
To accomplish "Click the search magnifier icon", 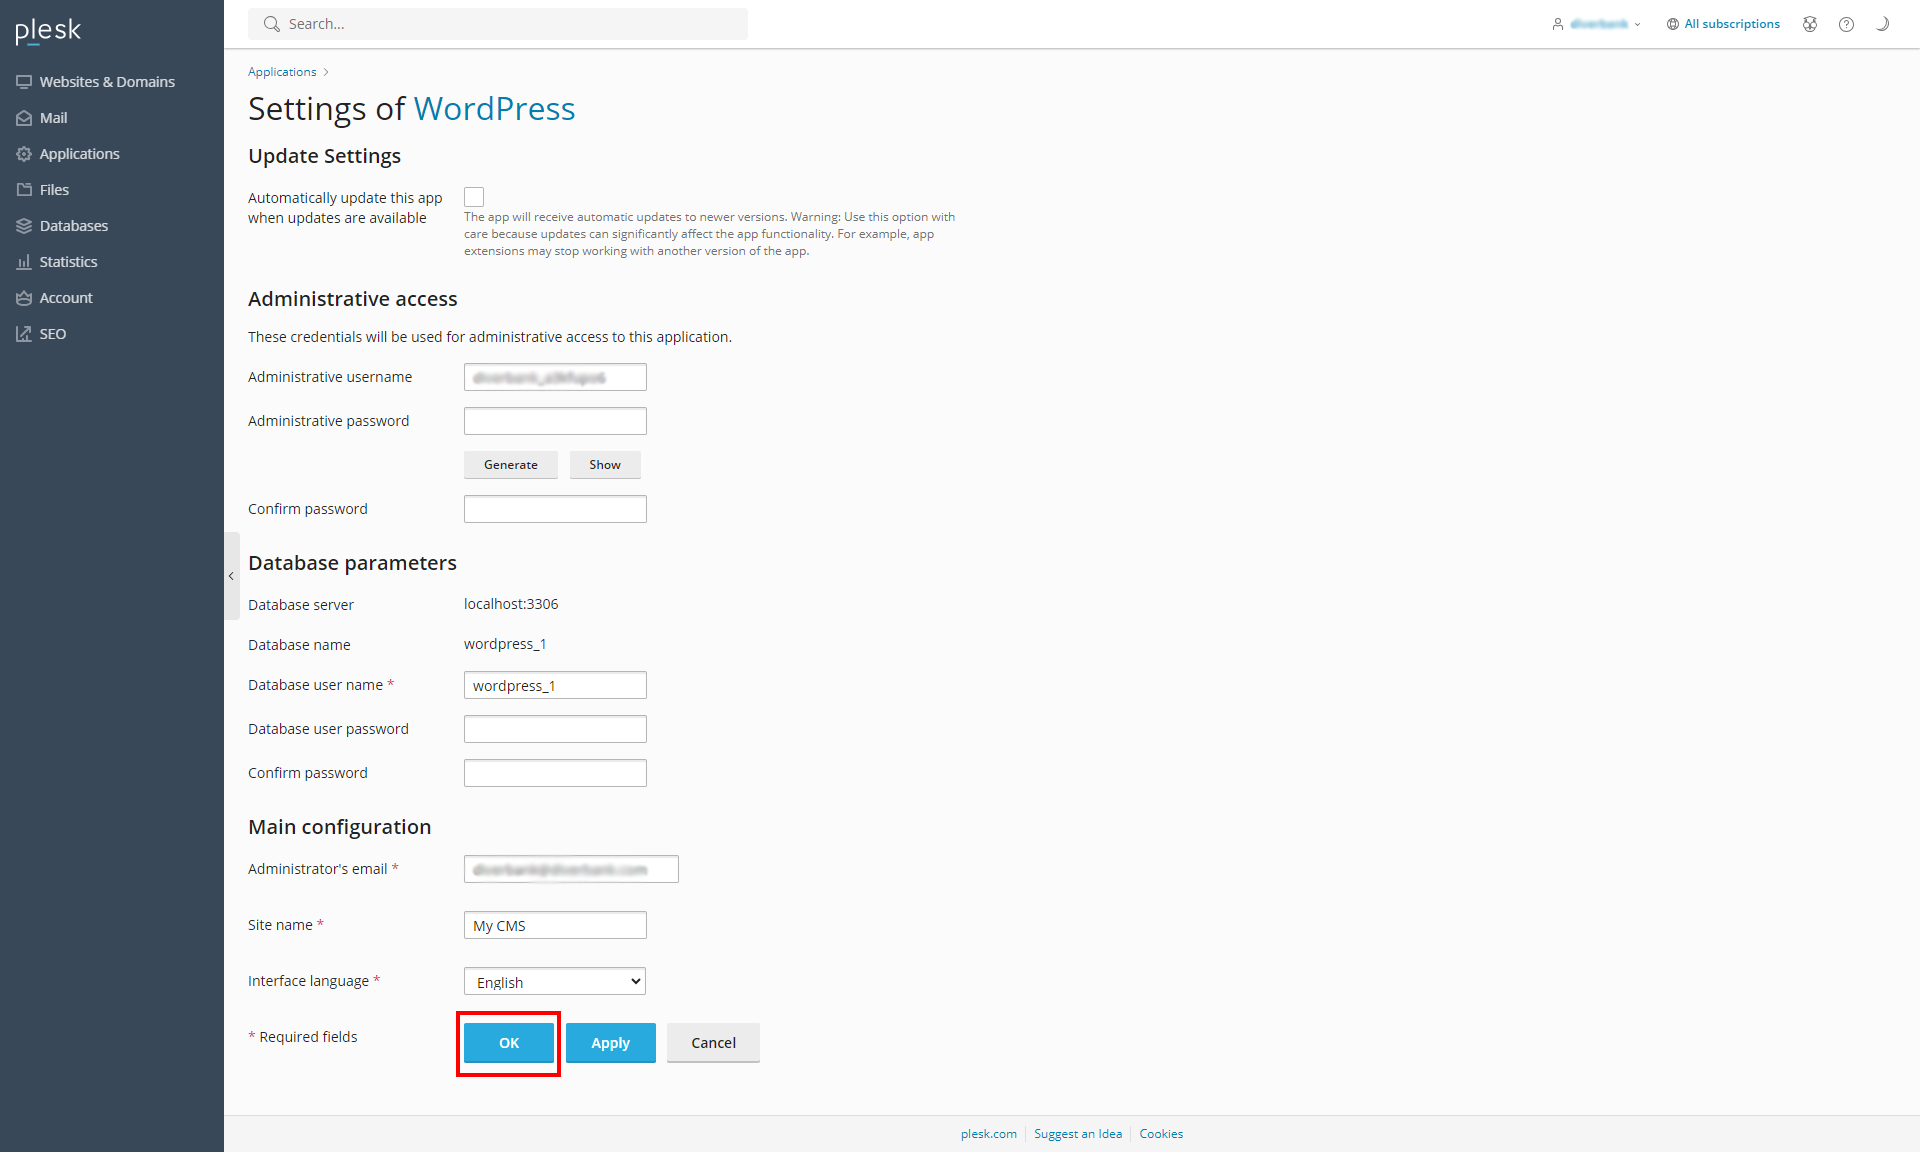I will coord(271,24).
